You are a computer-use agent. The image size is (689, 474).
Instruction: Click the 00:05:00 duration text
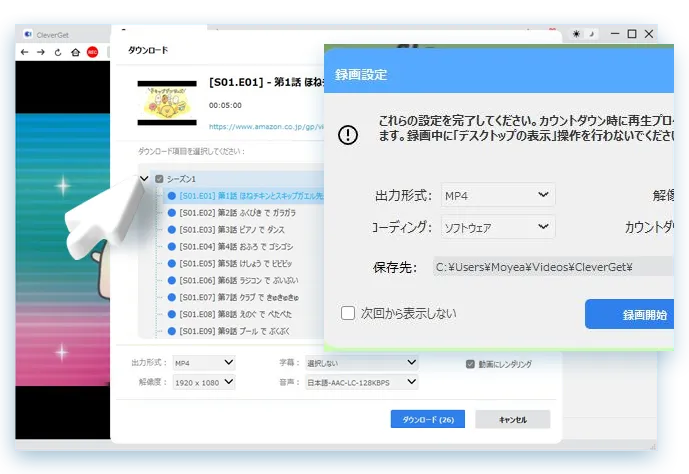pos(225,105)
